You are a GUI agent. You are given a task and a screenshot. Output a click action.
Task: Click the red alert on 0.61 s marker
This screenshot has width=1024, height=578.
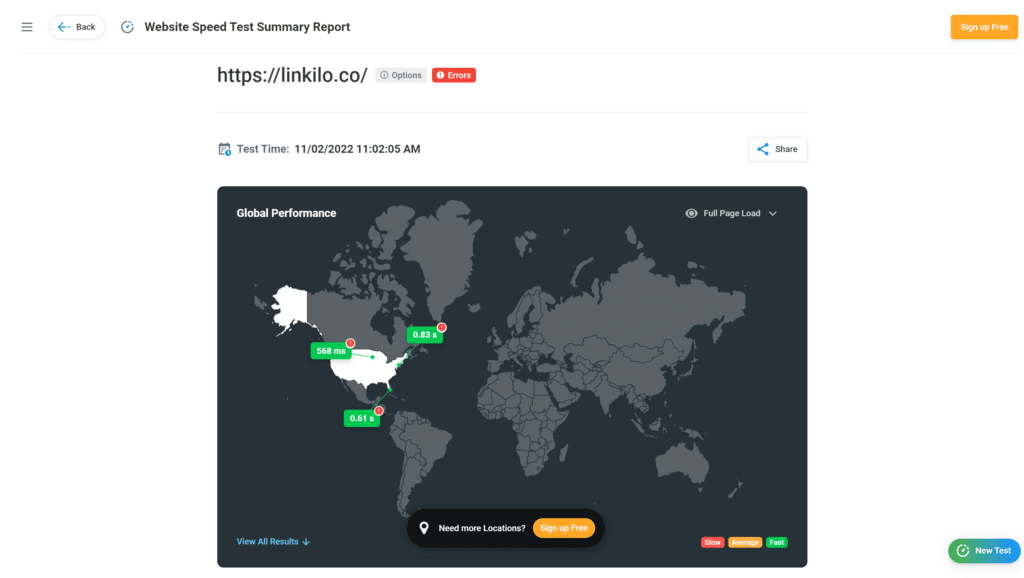tap(379, 411)
